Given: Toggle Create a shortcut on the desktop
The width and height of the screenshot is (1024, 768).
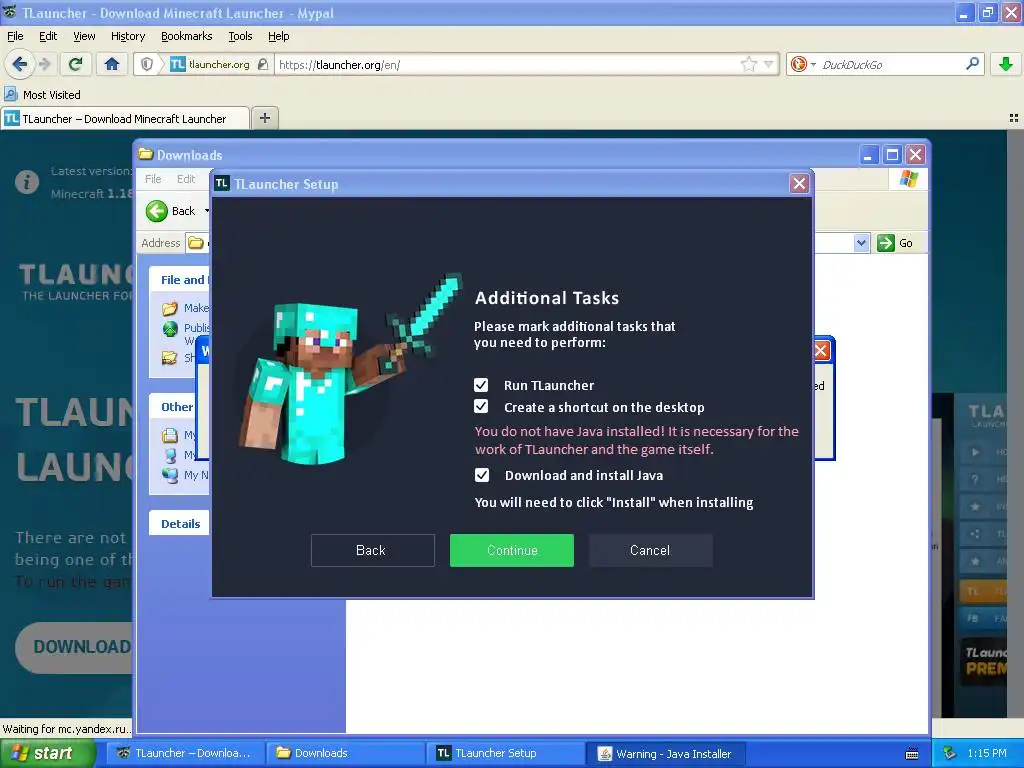Looking at the screenshot, I should pos(481,406).
